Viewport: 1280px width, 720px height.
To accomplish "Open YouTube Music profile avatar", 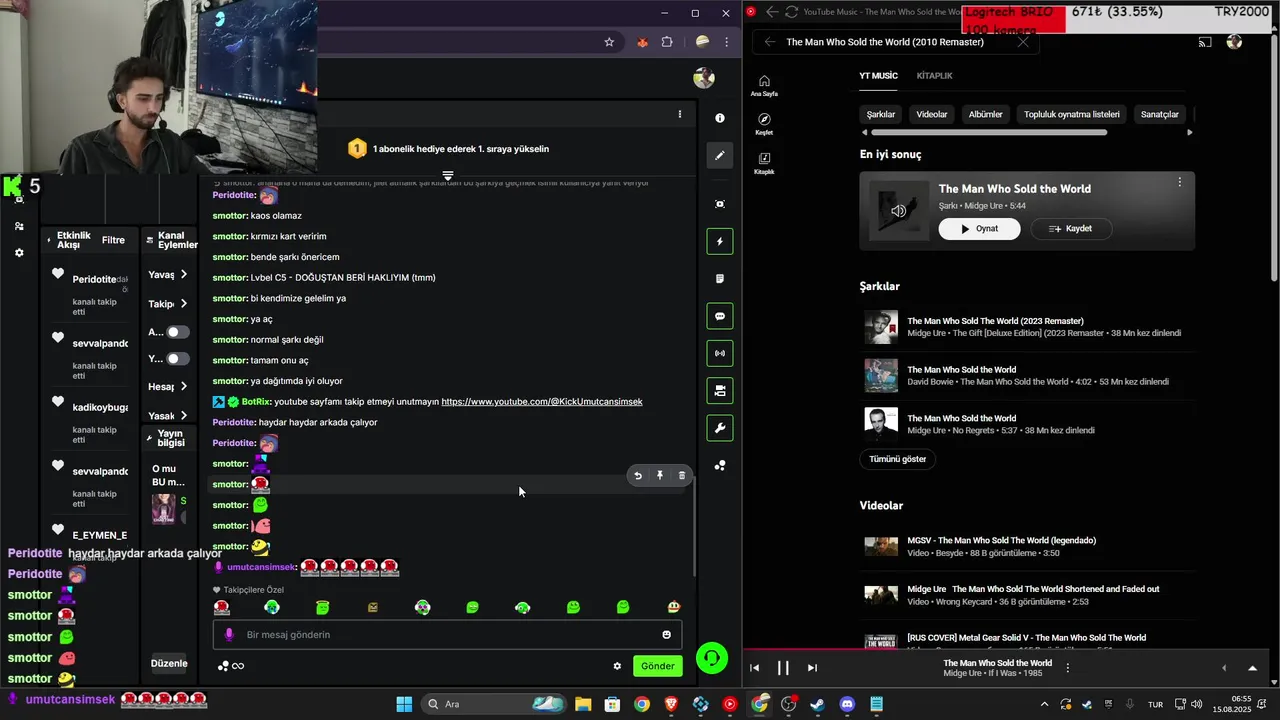I will [x=1234, y=42].
